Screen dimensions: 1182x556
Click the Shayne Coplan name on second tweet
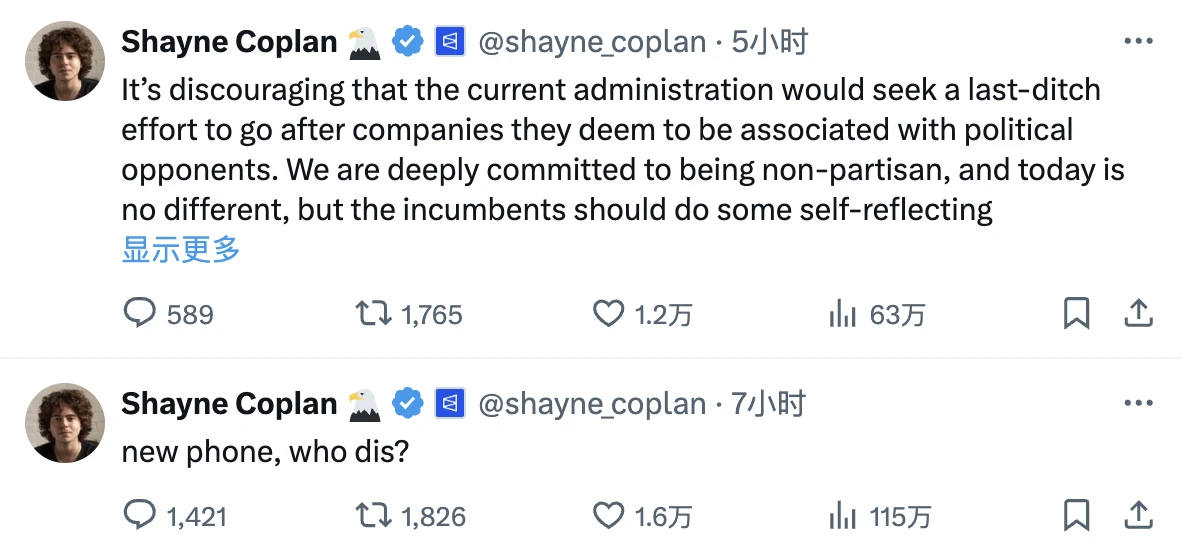coord(229,404)
